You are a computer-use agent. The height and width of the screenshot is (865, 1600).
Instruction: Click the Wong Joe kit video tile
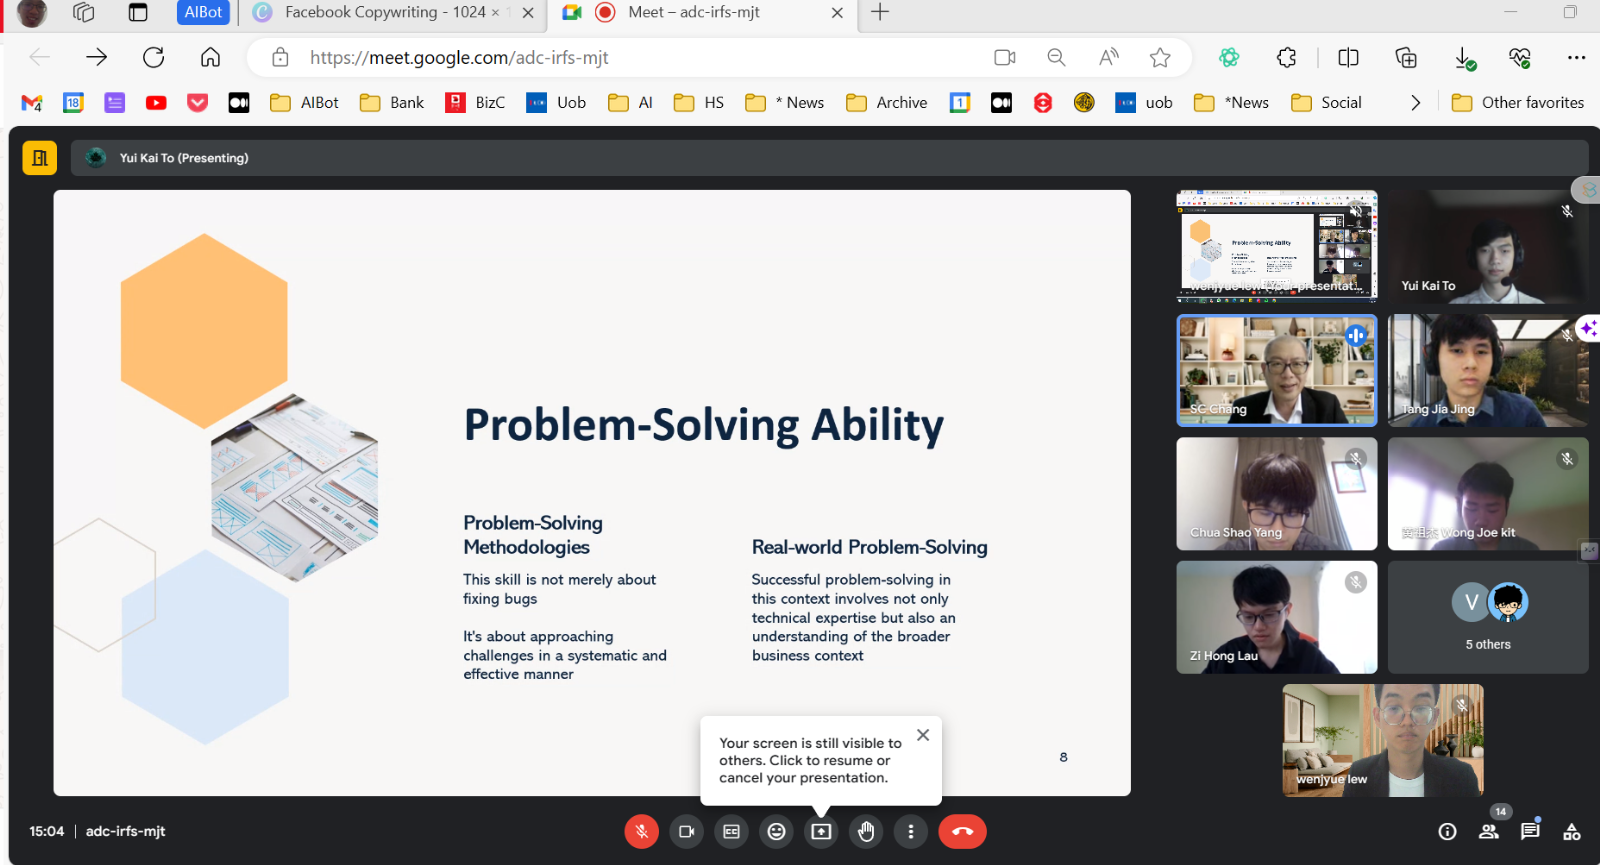(x=1488, y=494)
